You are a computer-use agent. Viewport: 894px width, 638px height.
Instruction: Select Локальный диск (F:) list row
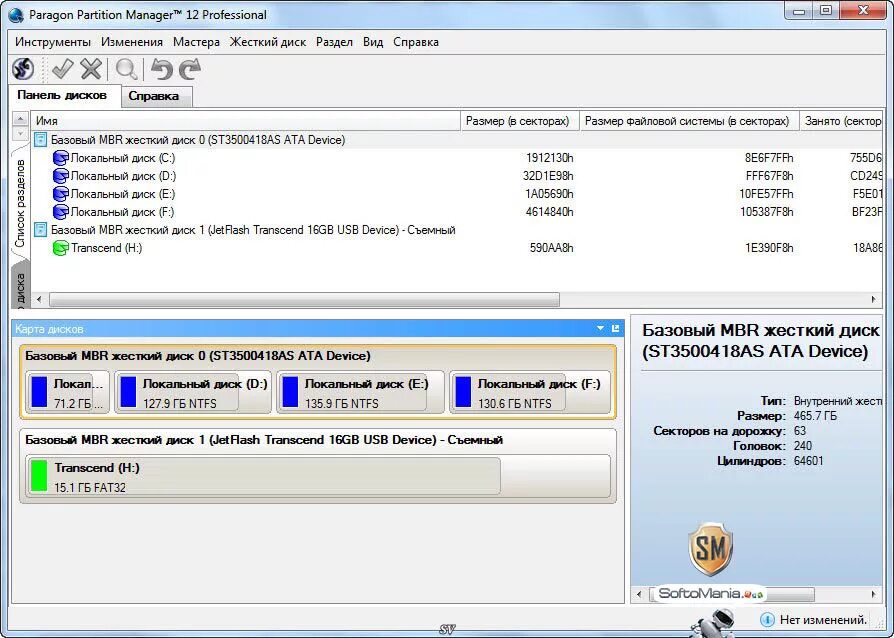(456, 212)
